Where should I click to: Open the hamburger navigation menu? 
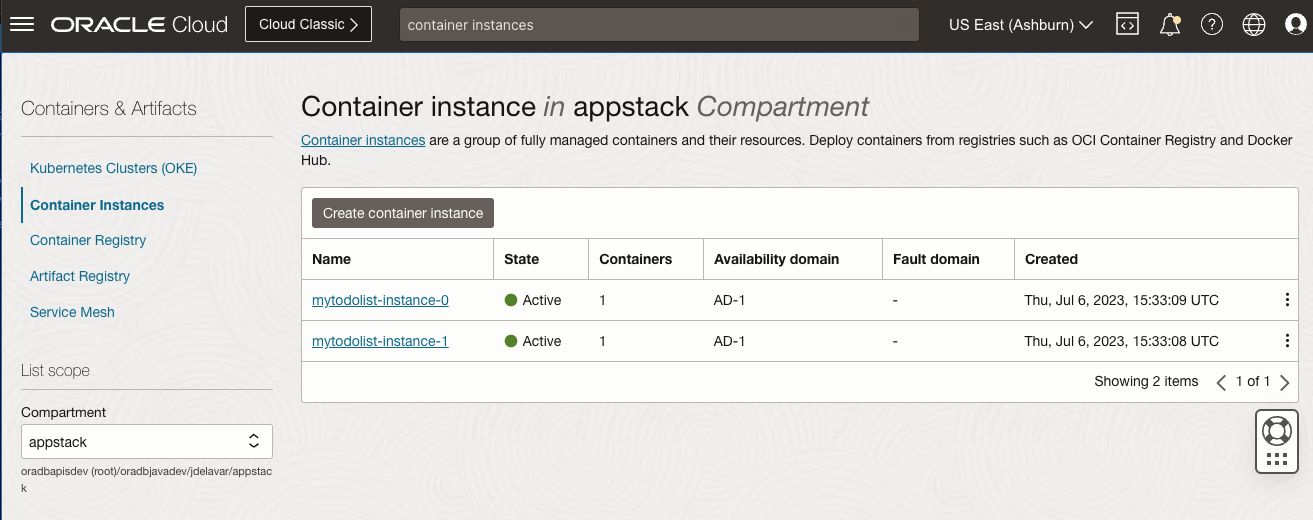pyautogui.click(x=22, y=24)
